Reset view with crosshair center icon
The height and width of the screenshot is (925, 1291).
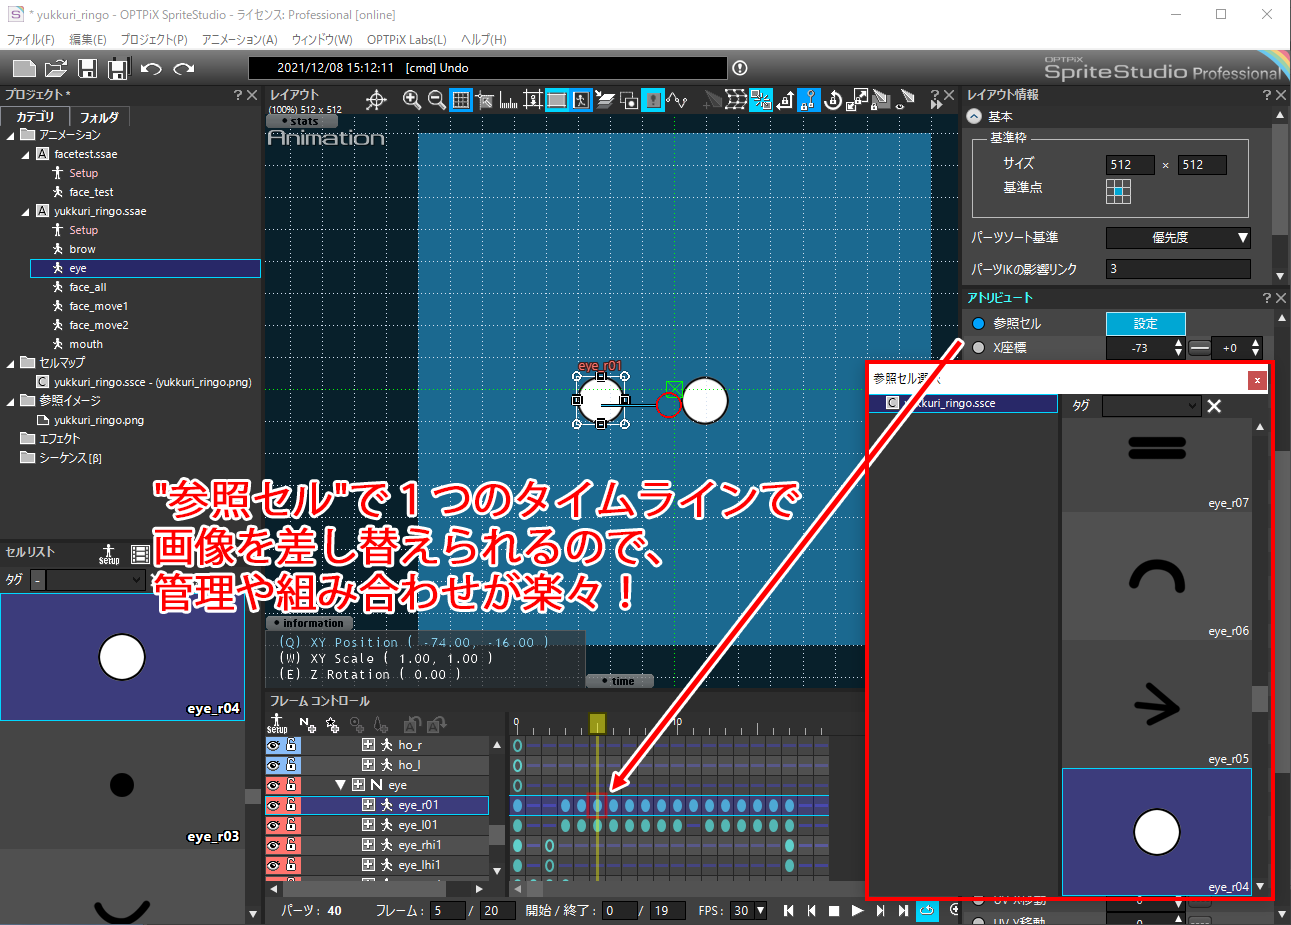[x=376, y=100]
